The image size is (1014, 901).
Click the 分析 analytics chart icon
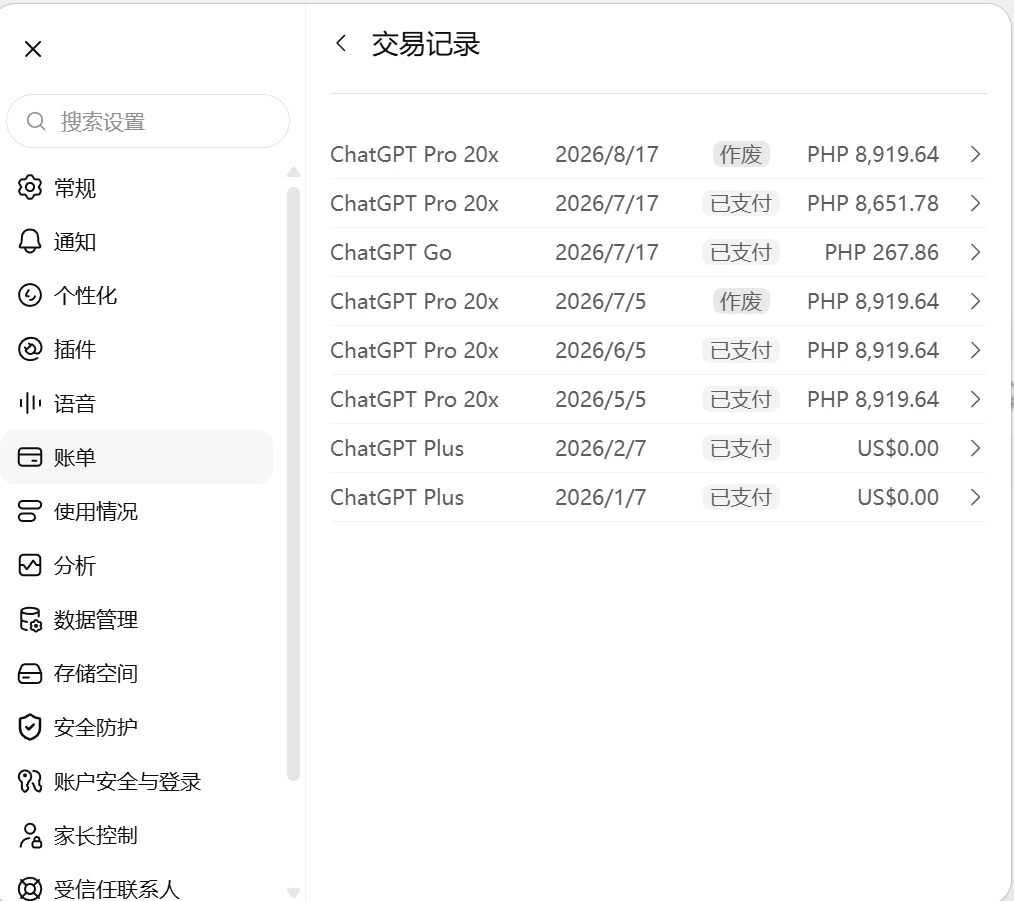pyautogui.click(x=30, y=565)
